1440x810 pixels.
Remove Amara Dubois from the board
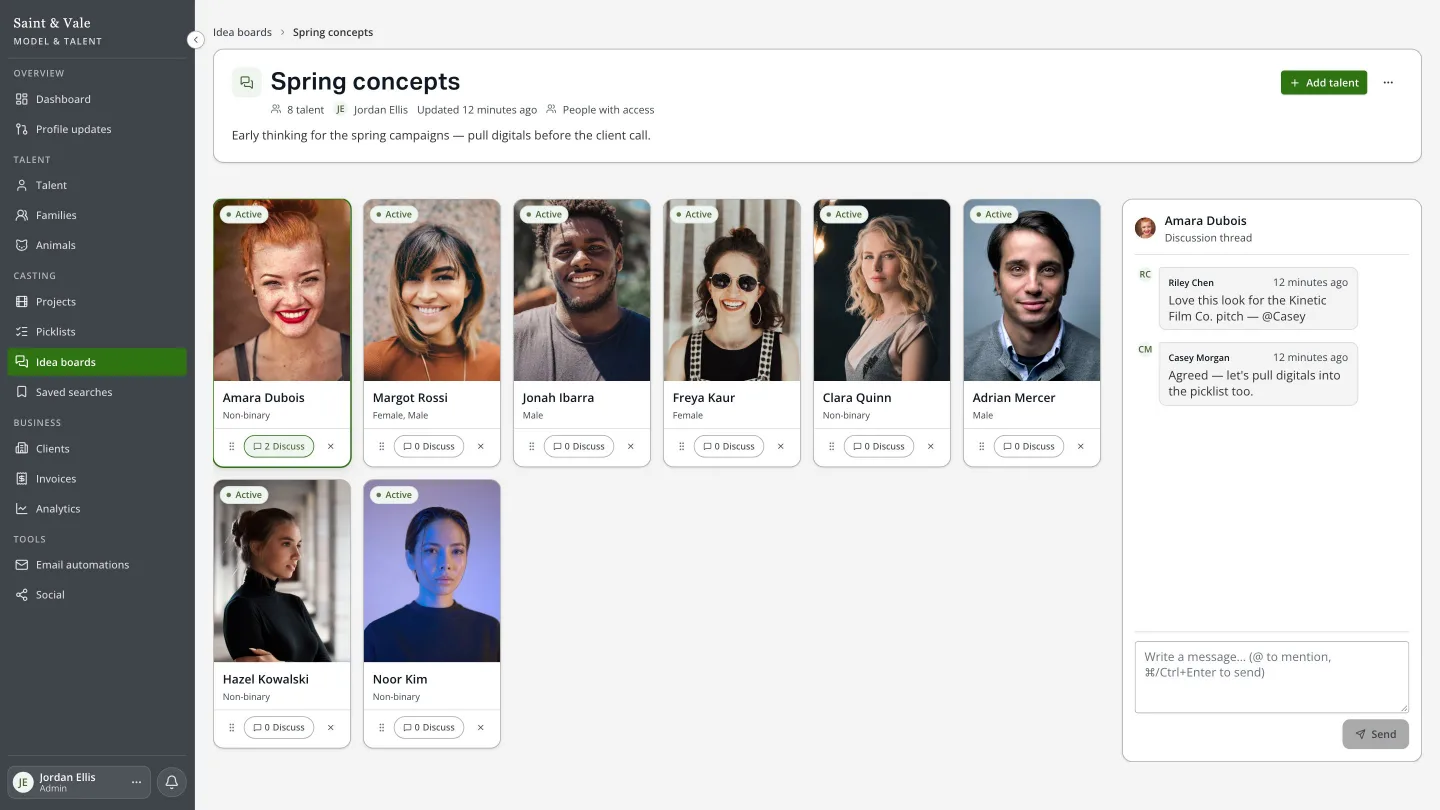331,447
